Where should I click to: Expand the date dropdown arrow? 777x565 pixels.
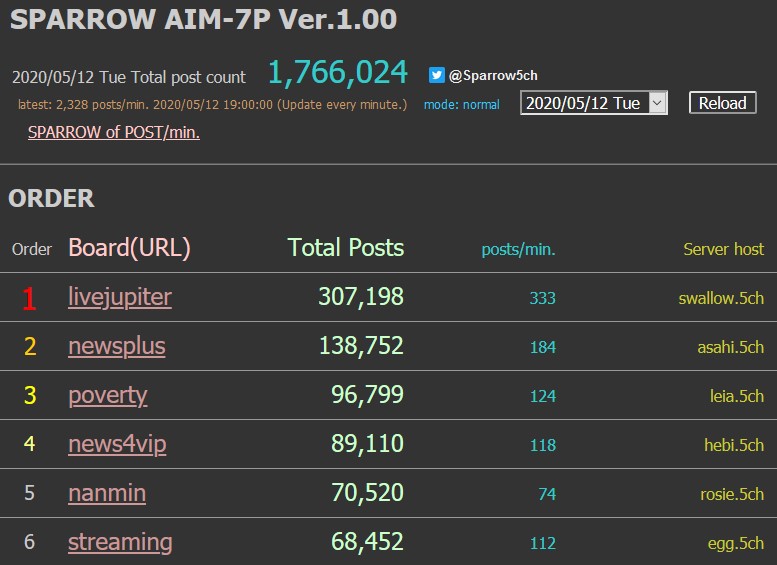(x=657, y=103)
